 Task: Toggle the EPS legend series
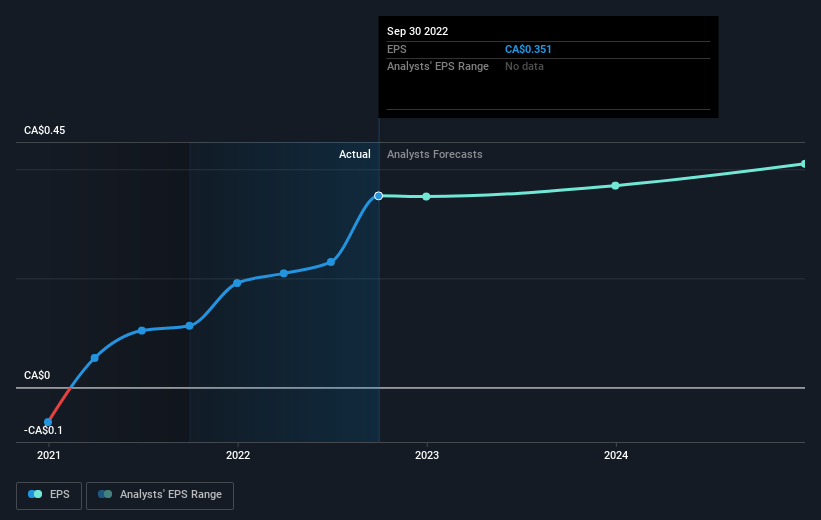(49, 495)
